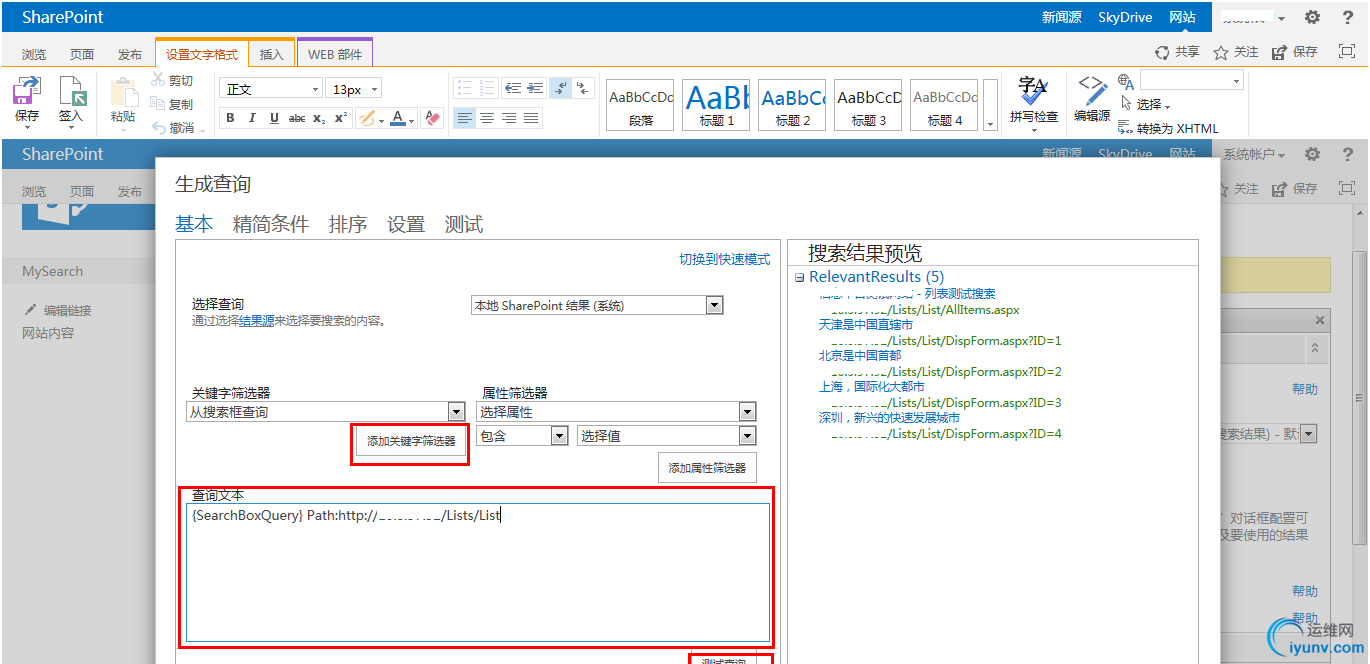This screenshot has width=1370, height=664.
Task: Clear formatting with the eraser icon
Action: (432, 118)
